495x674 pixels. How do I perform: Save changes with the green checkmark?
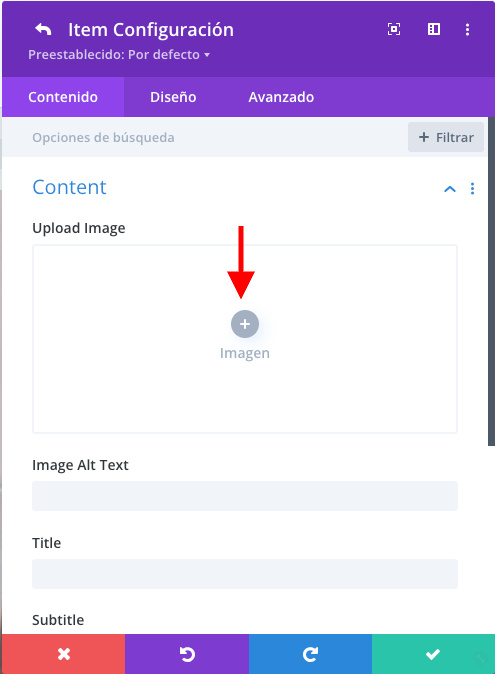tap(433, 654)
